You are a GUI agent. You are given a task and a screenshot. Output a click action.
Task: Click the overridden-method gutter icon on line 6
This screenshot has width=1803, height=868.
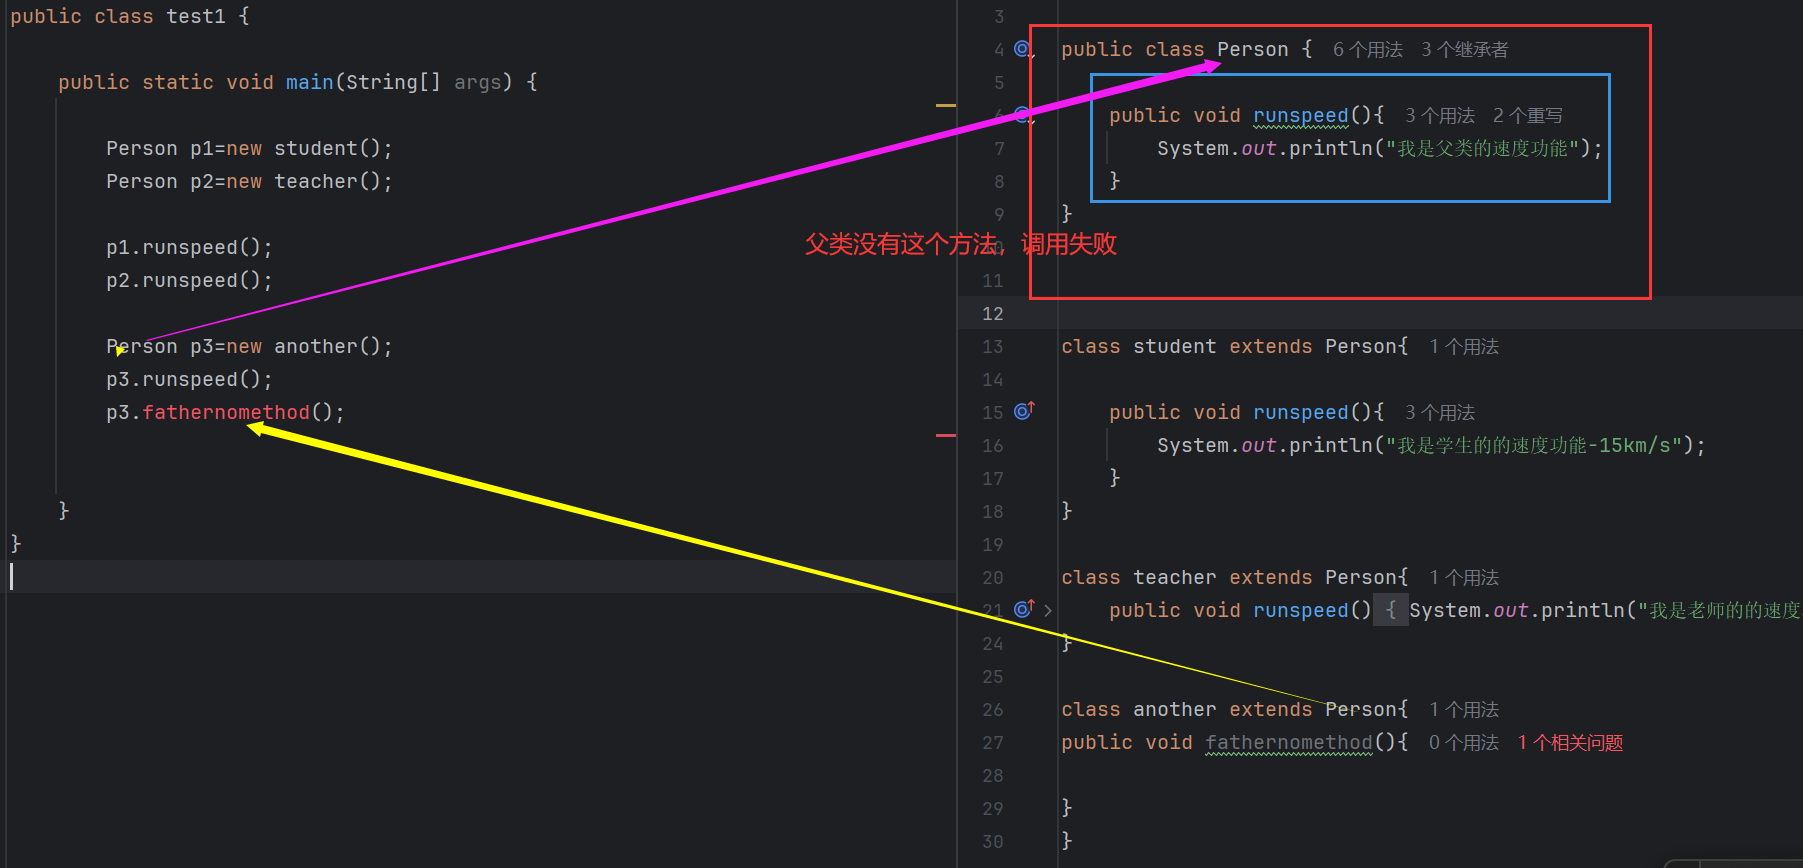(1022, 115)
